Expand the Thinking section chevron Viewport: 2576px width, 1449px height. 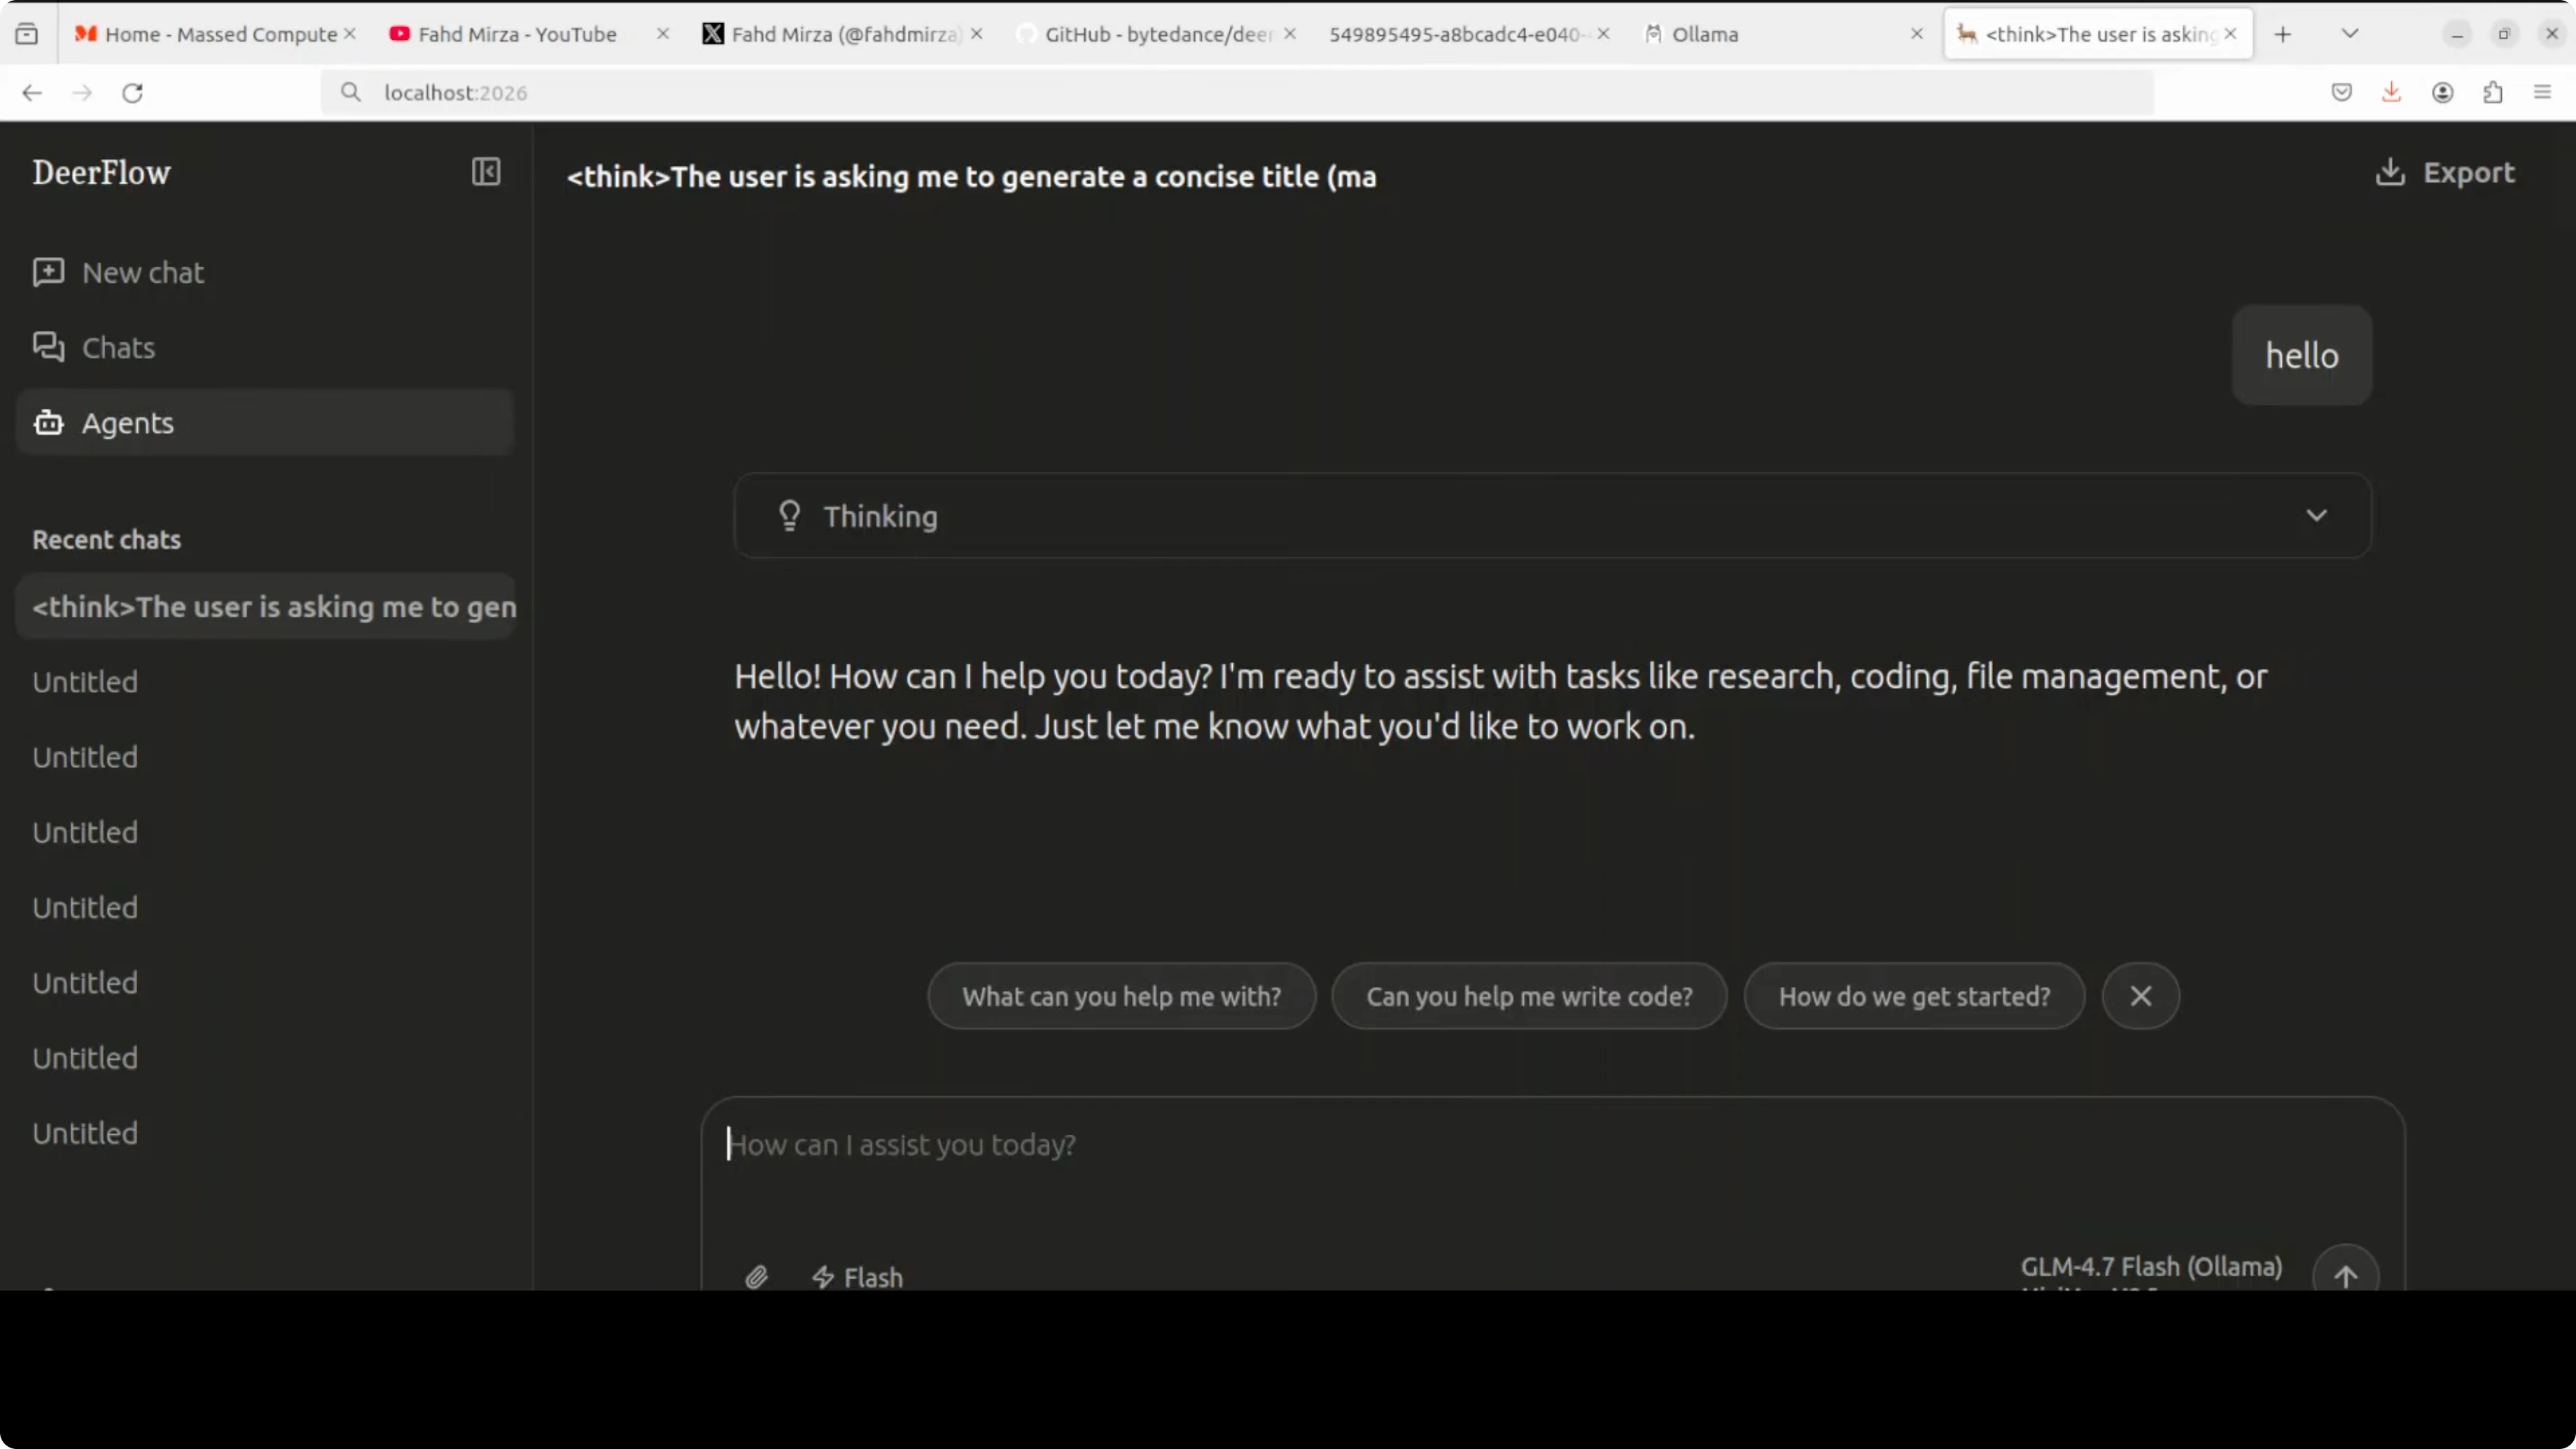pos(2316,516)
